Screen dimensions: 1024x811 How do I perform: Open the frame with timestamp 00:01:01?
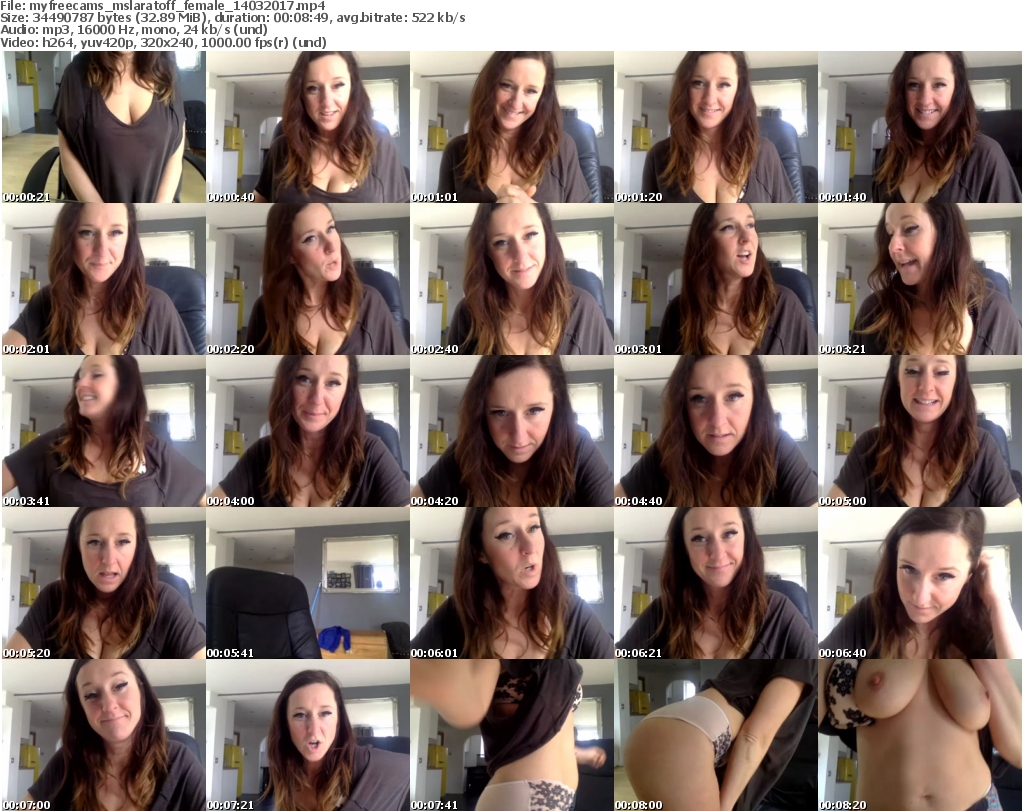click(x=512, y=127)
